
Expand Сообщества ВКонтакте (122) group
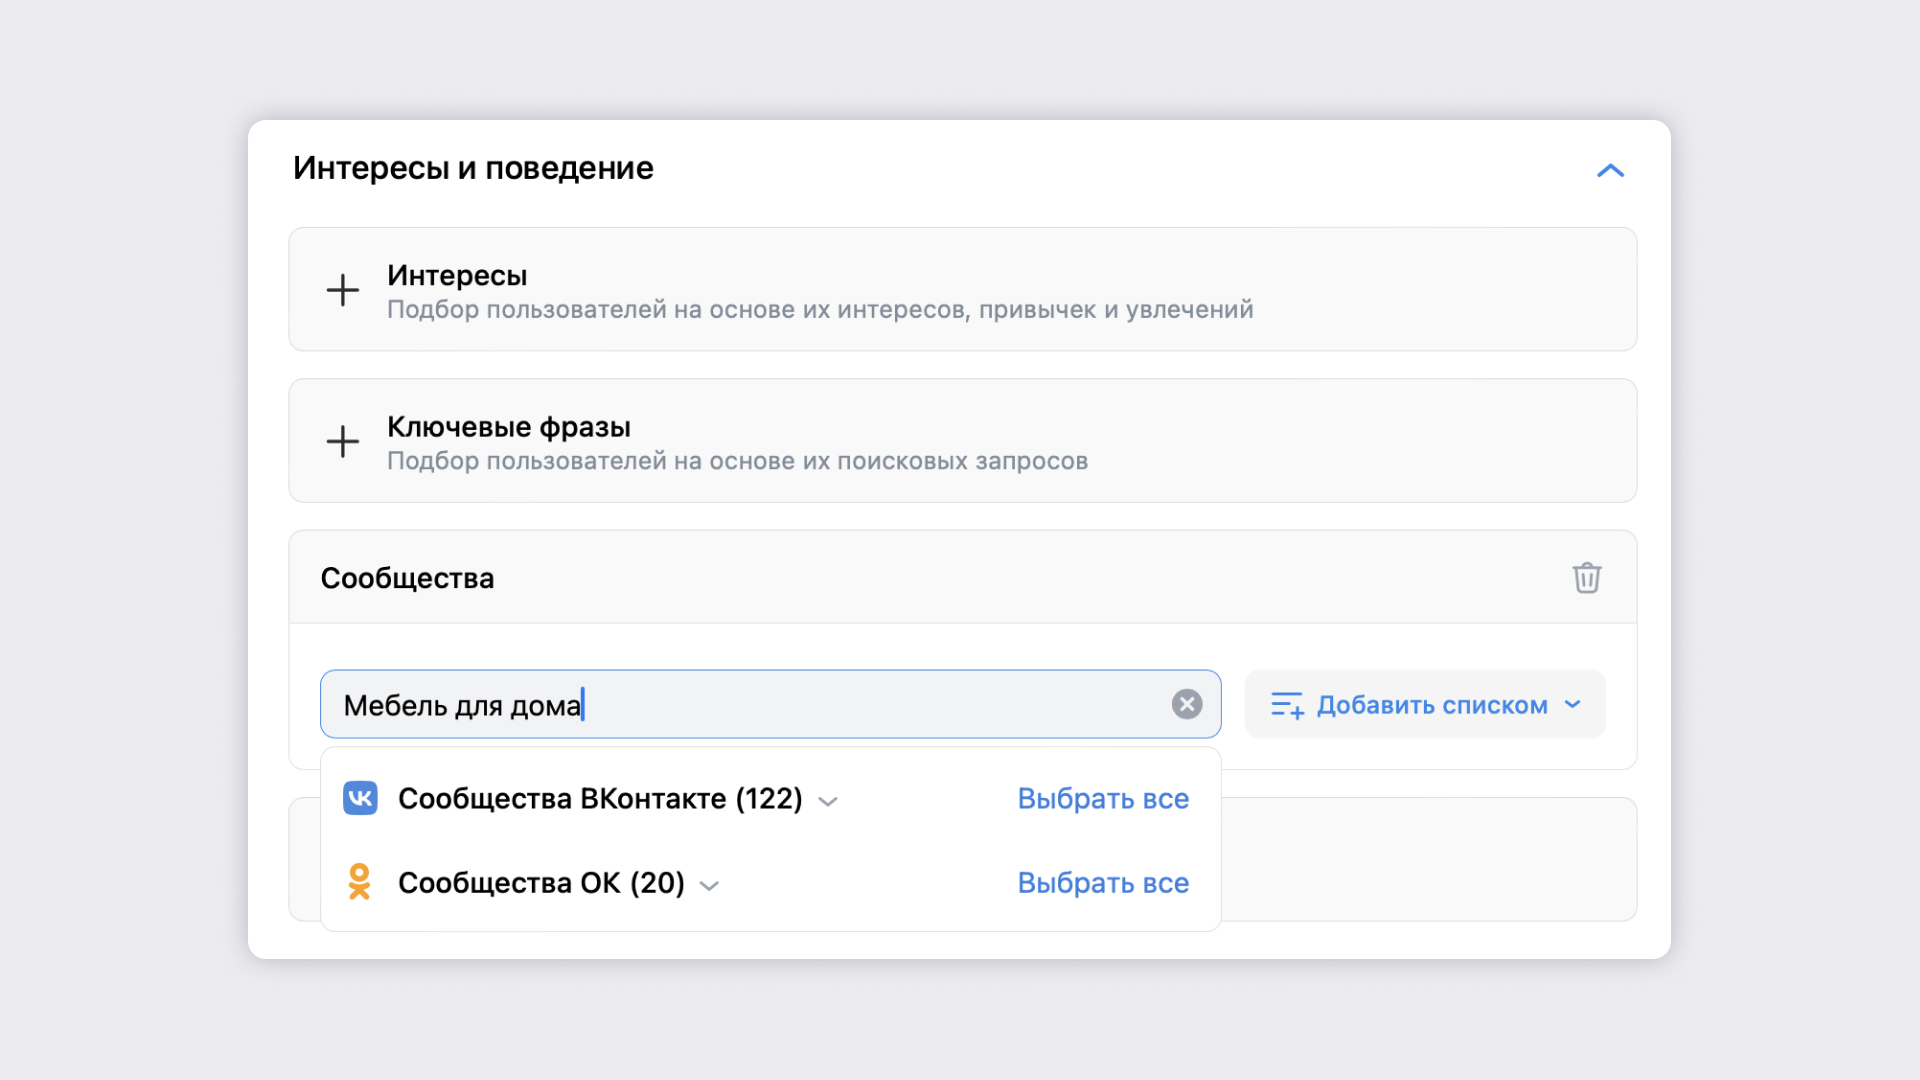[828, 801]
